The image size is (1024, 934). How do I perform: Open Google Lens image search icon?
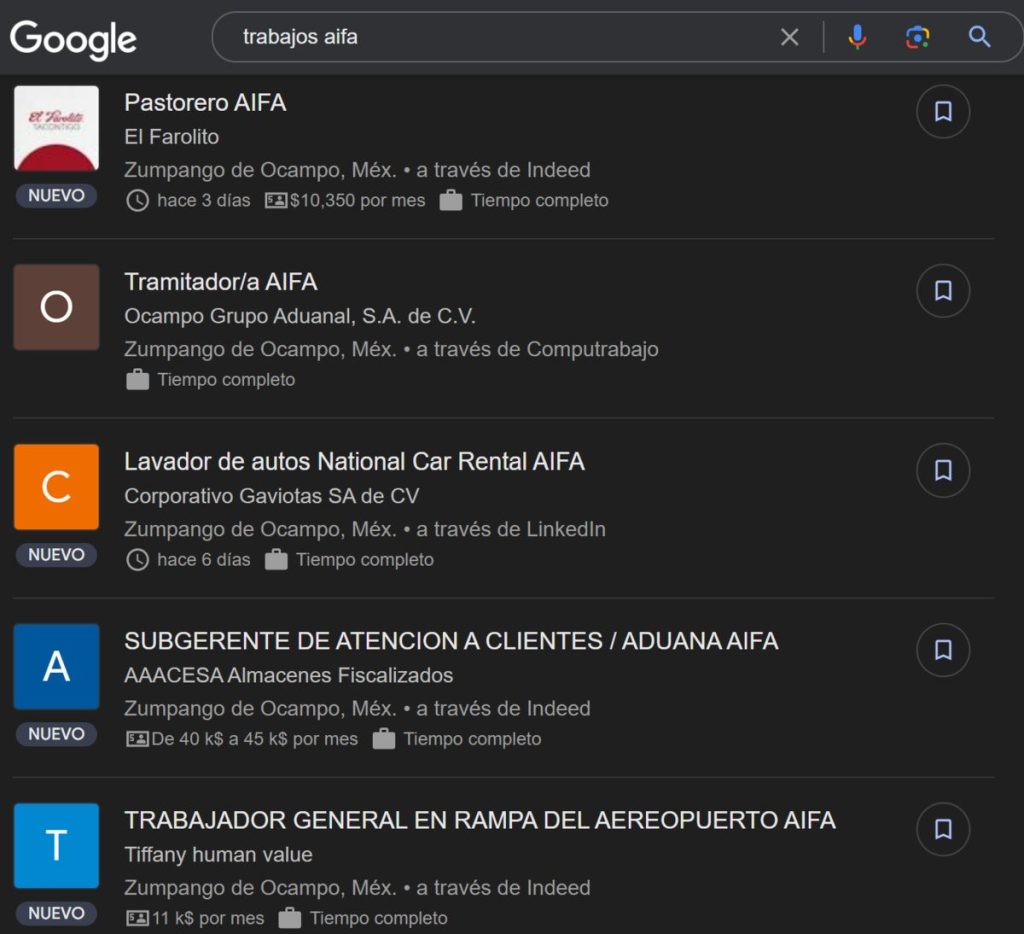918,37
